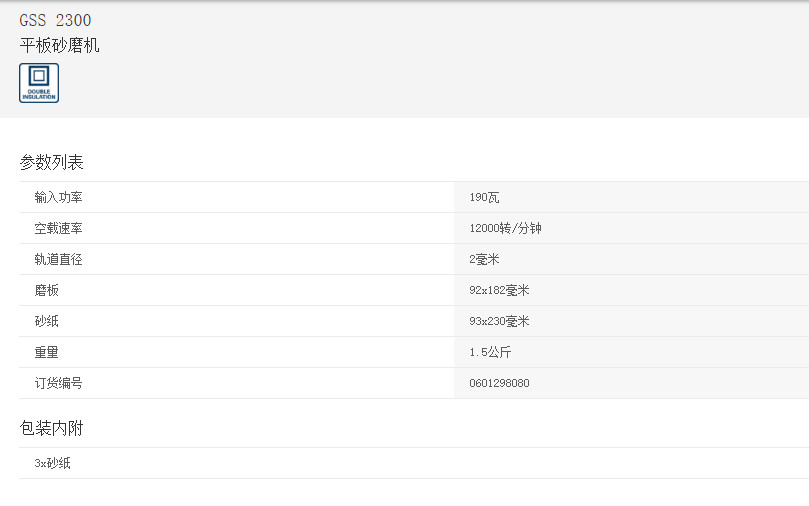Screen dimensions: 809x506
Task: Click the 轨道直径 row label
Action: [58, 260]
